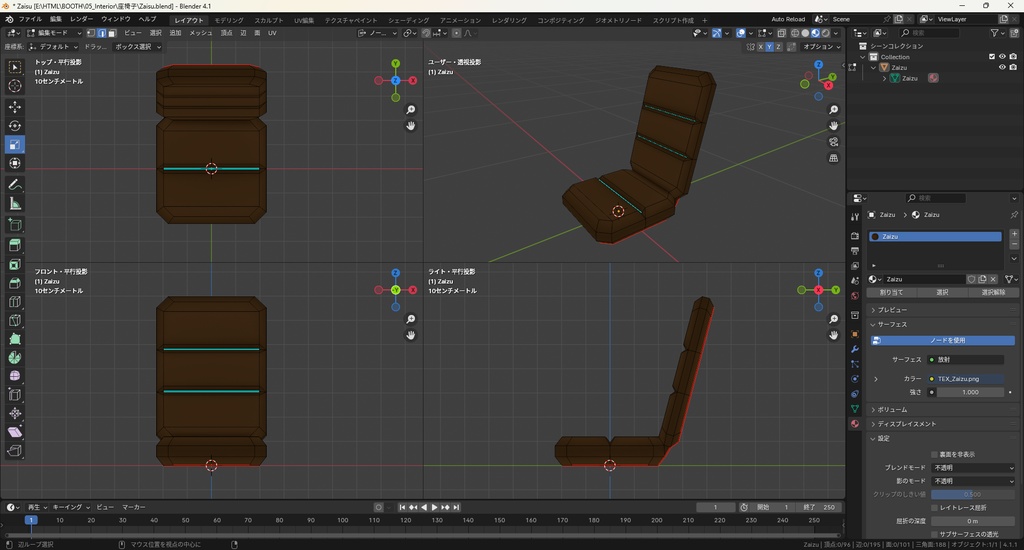Click the camera view icon in the perspective viewport
Image resolution: width=1024 pixels, height=550 pixels.
pyautogui.click(x=834, y=142)
